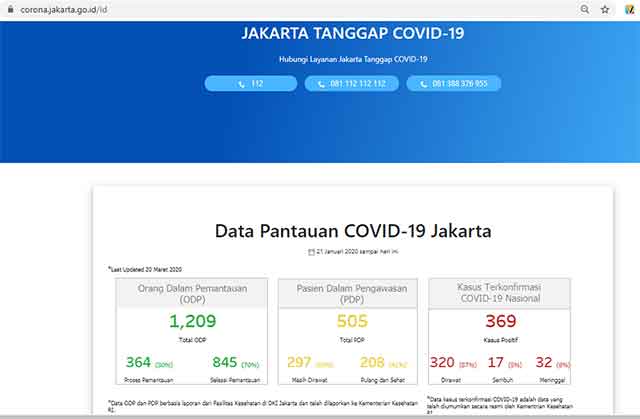
Task: Click the Total ODP label
Action: (192, 340)
